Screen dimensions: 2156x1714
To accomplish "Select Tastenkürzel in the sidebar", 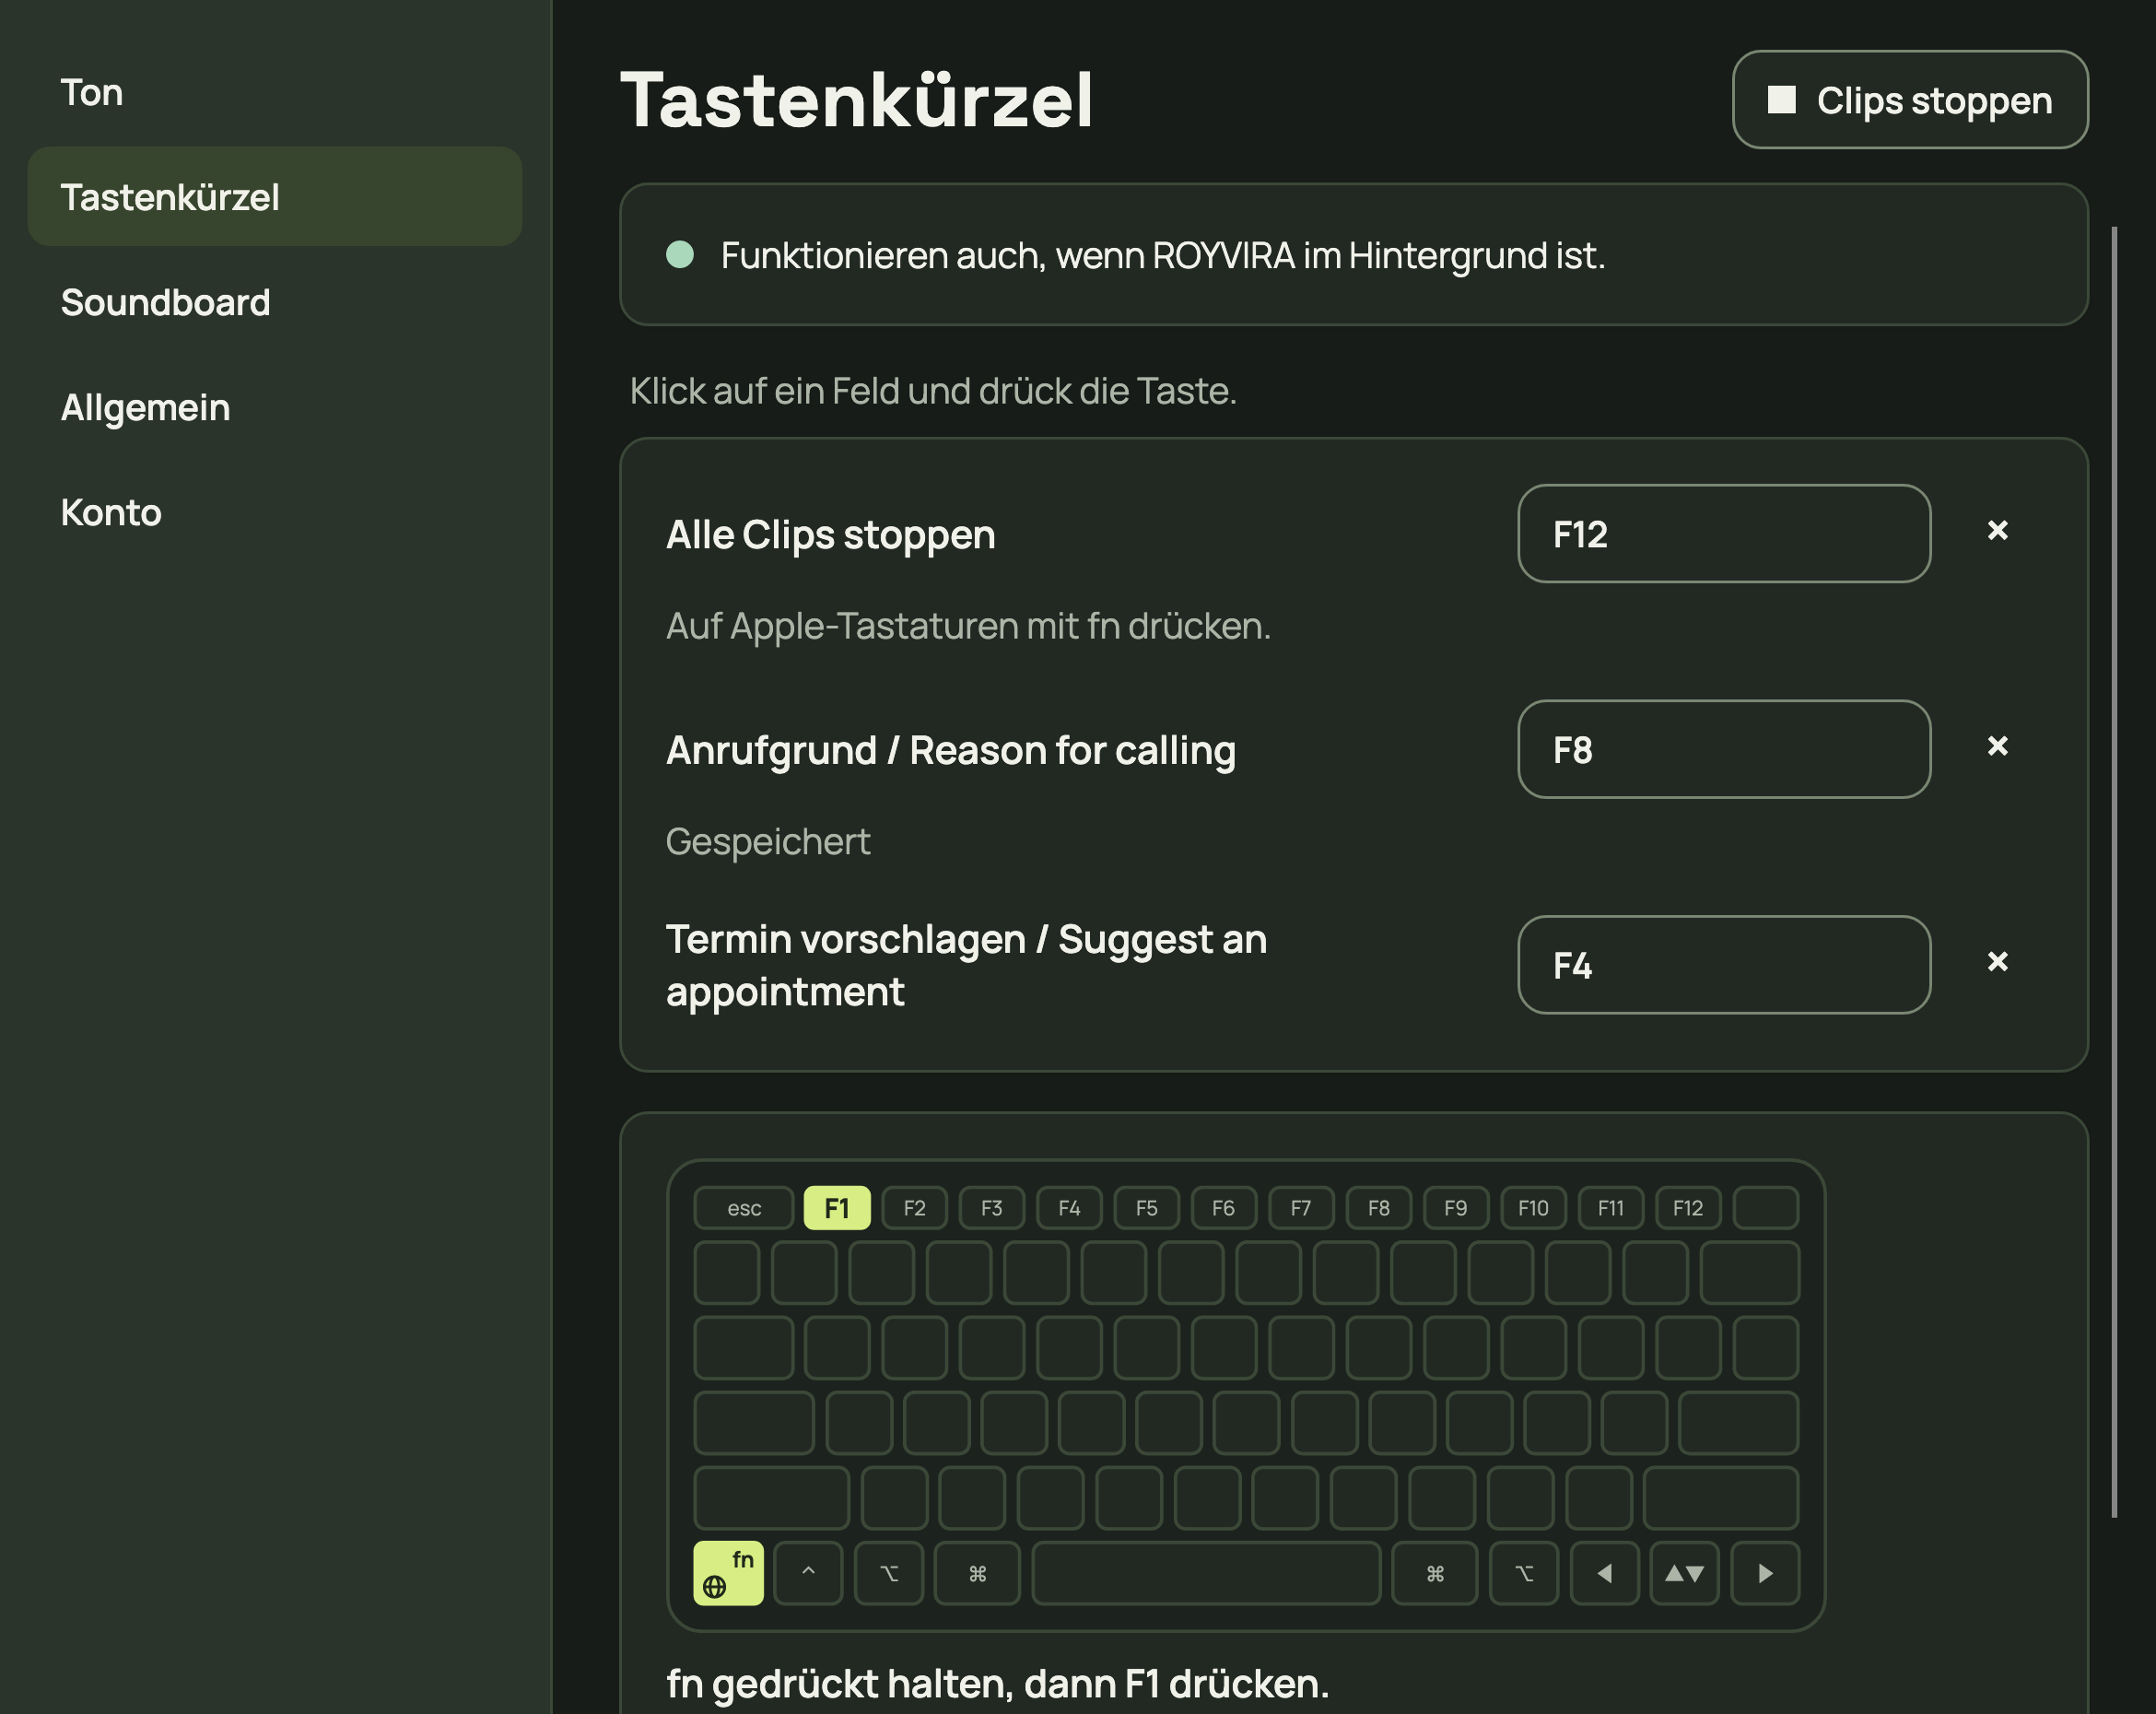I will point(275,197).
